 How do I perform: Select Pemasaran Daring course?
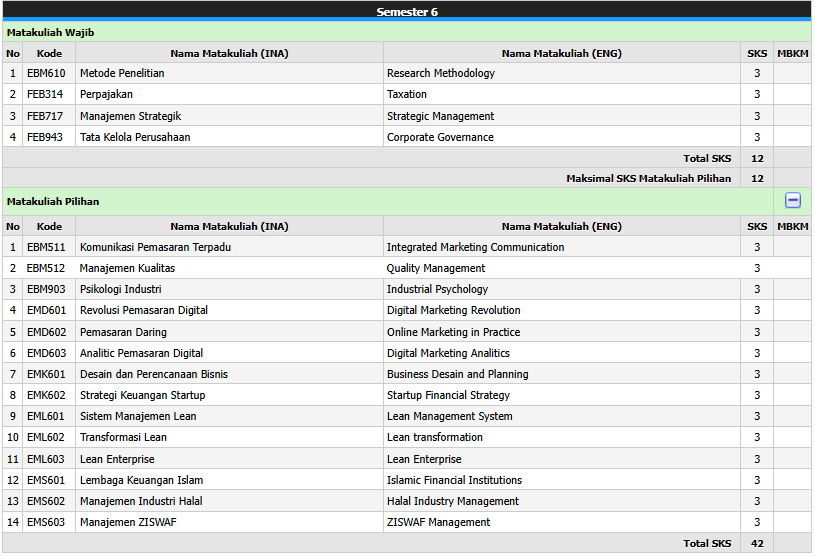(123, 332)
